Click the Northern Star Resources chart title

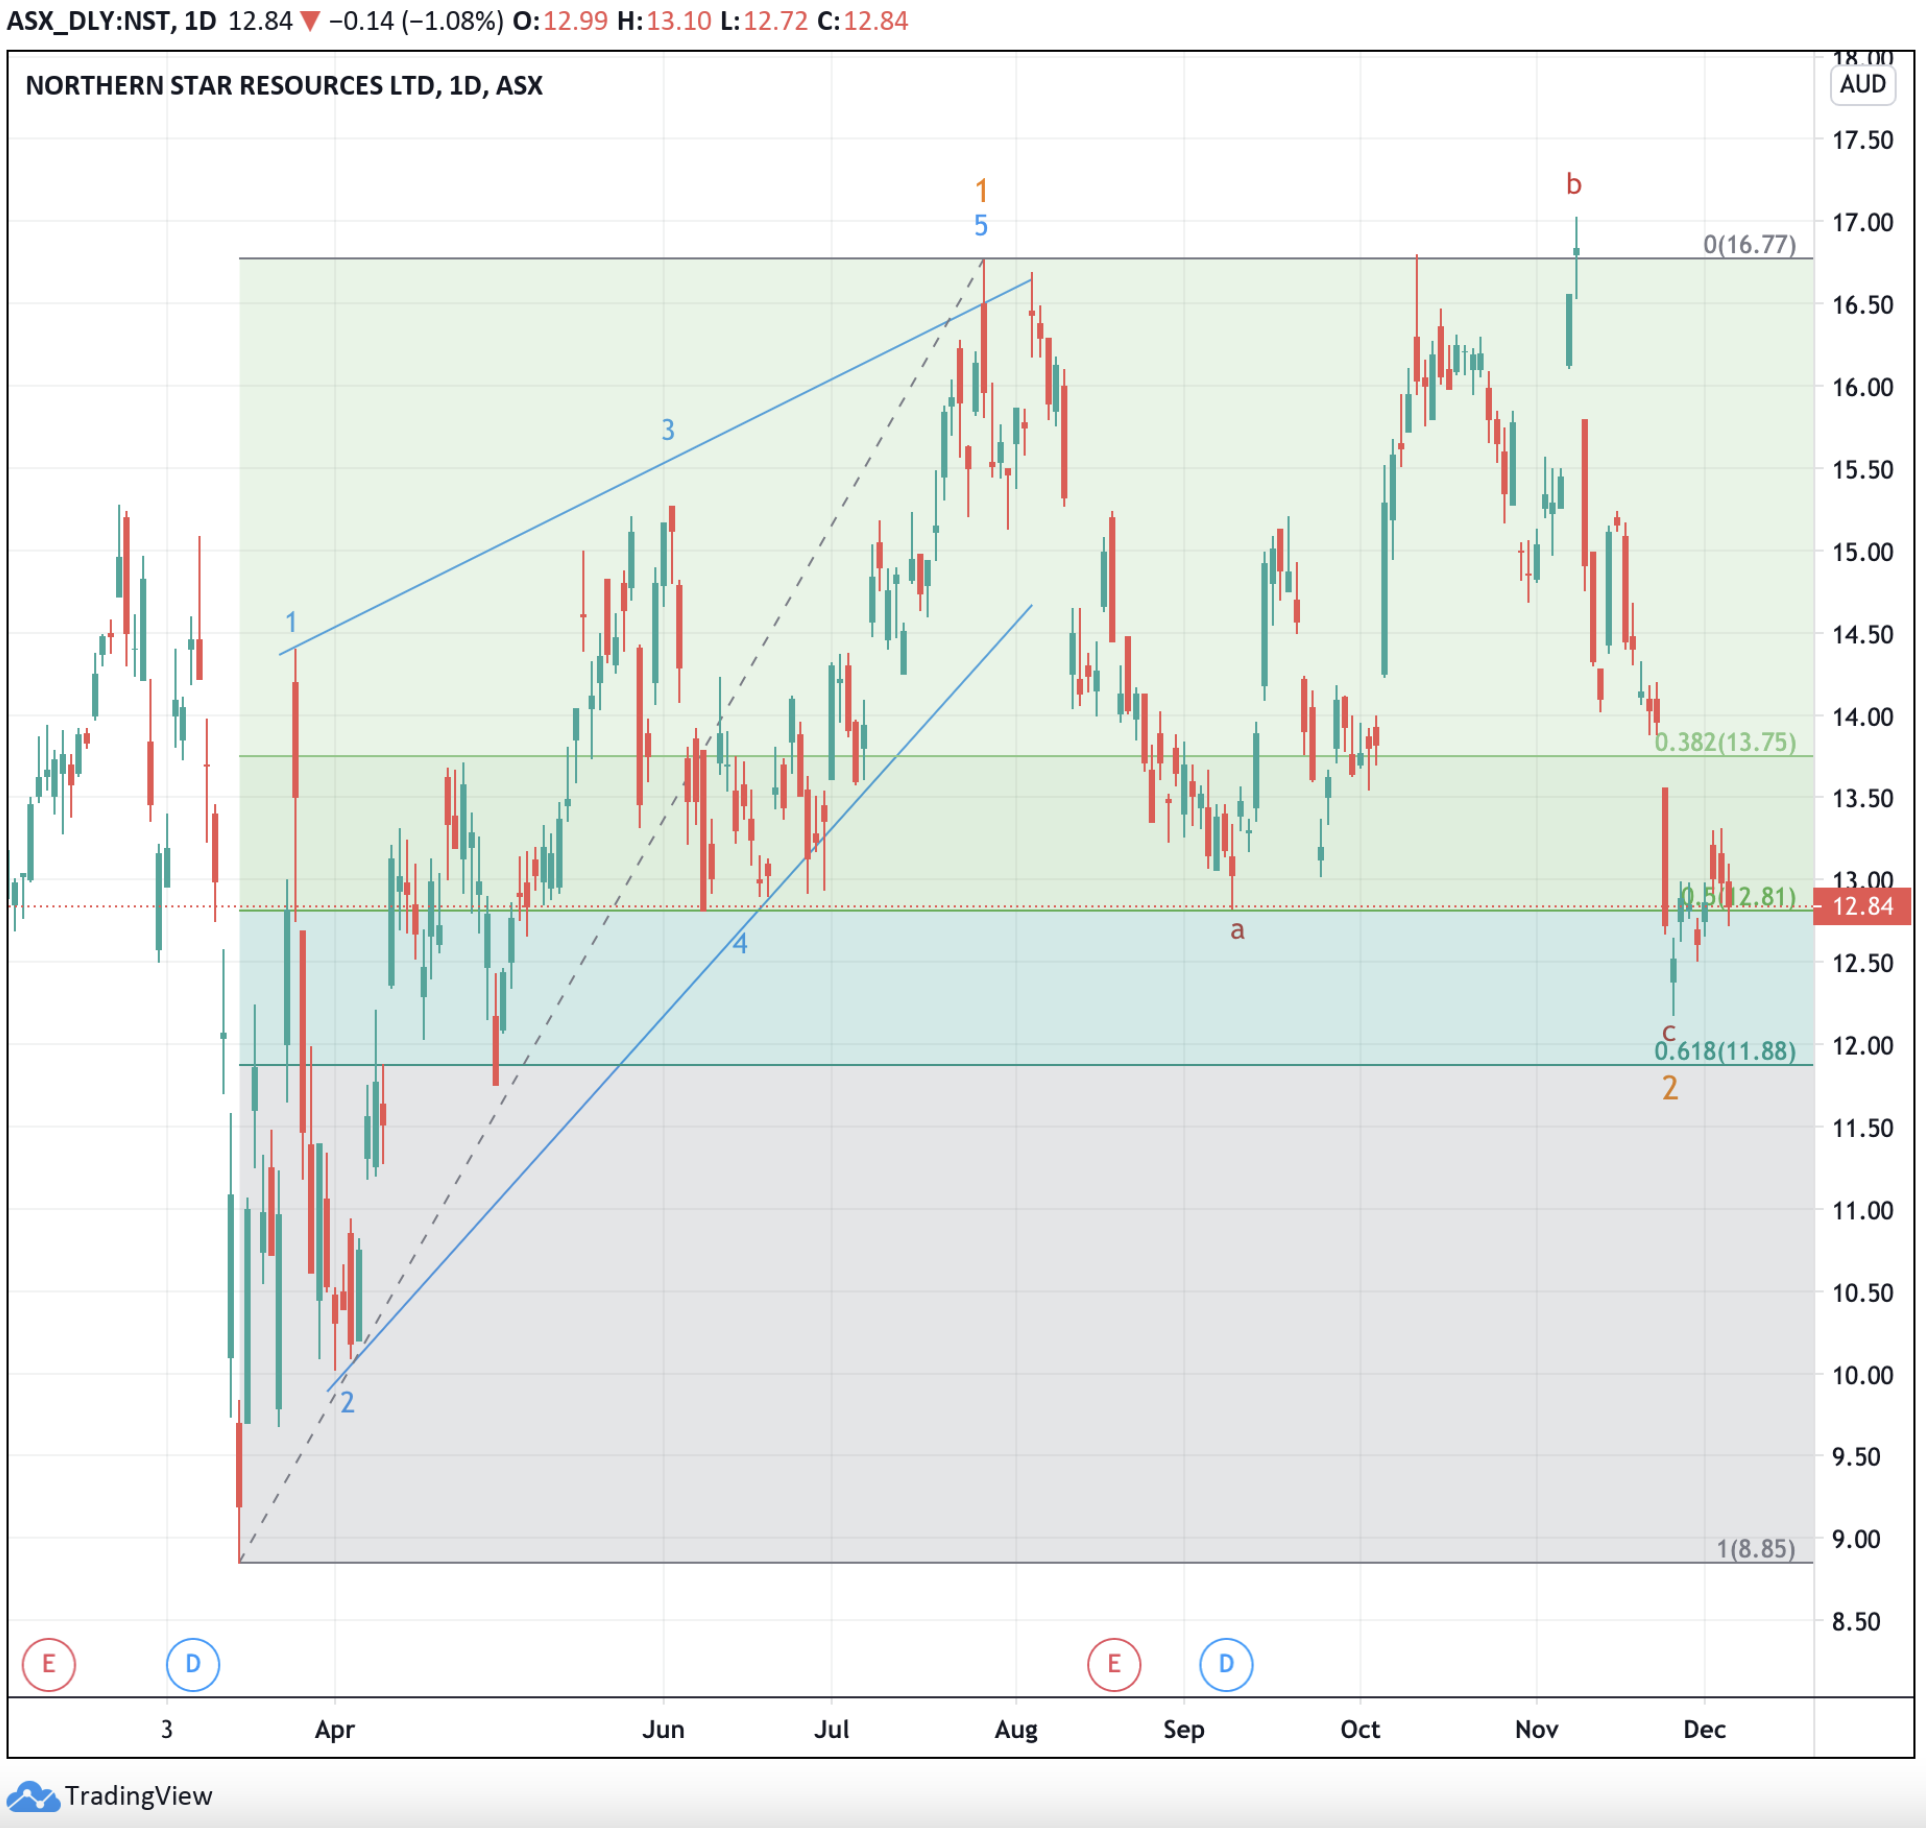click(284, 85)
